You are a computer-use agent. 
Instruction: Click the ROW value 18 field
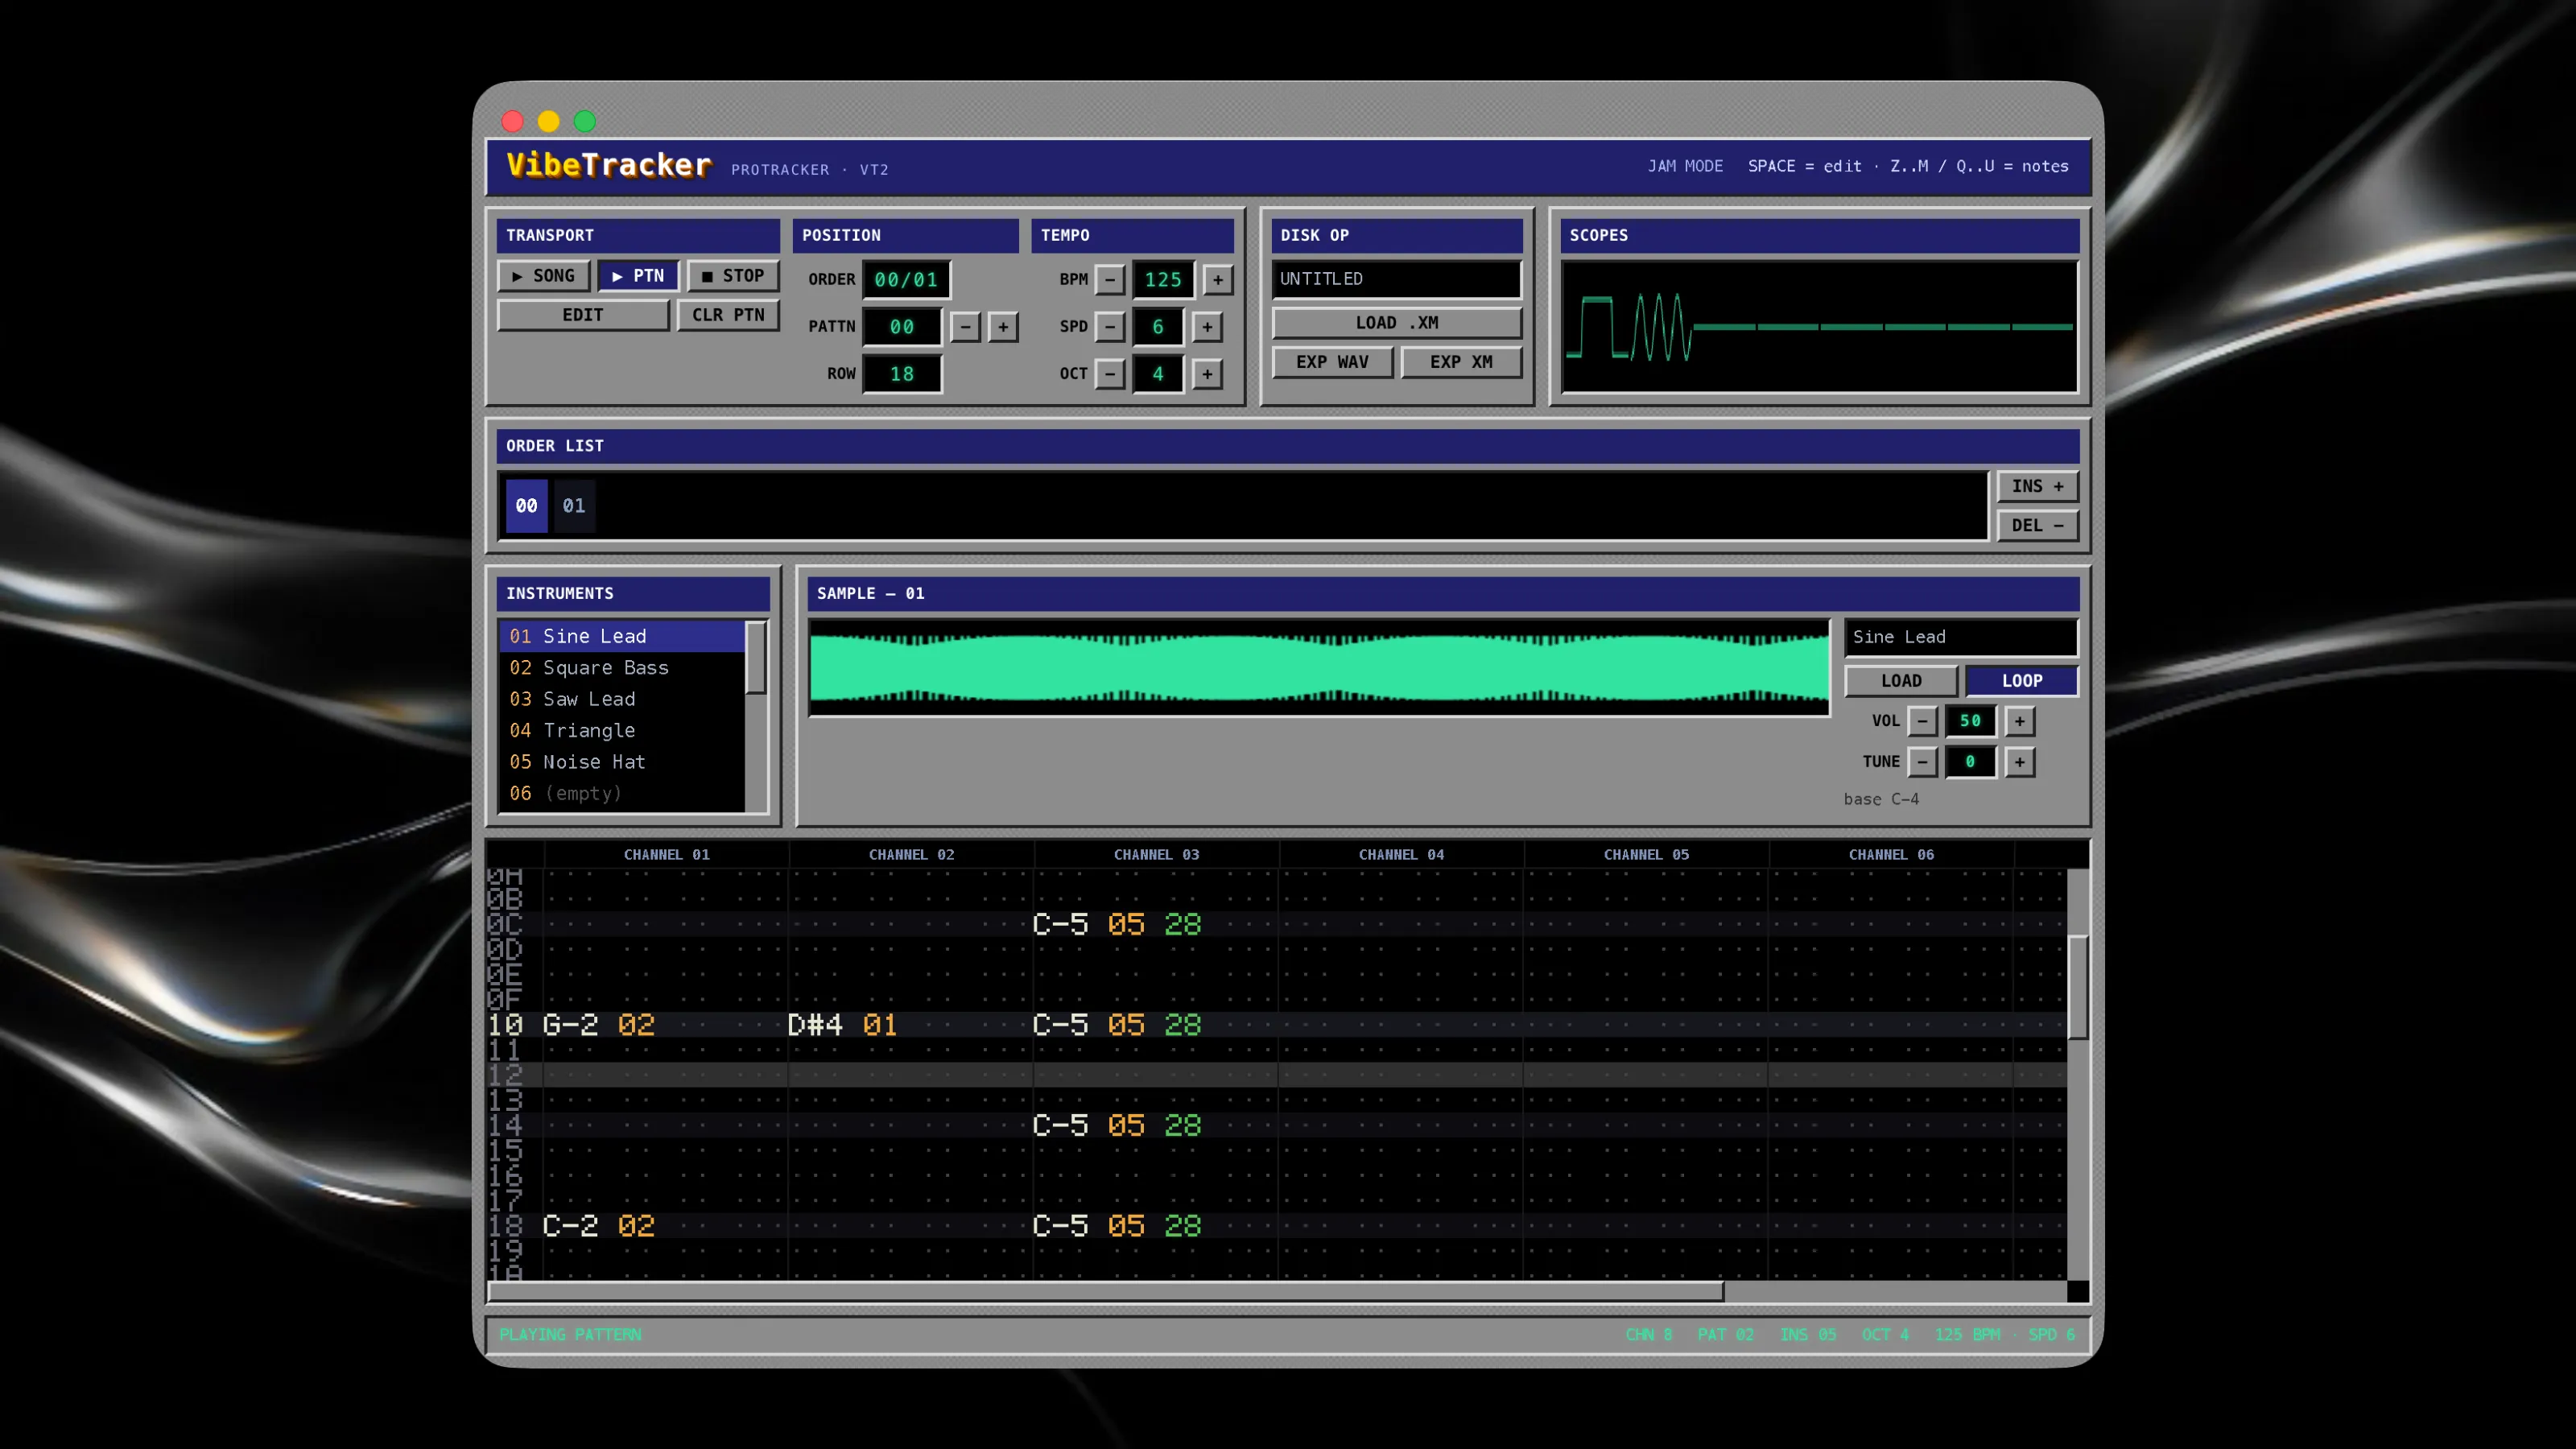pos(902,374)
